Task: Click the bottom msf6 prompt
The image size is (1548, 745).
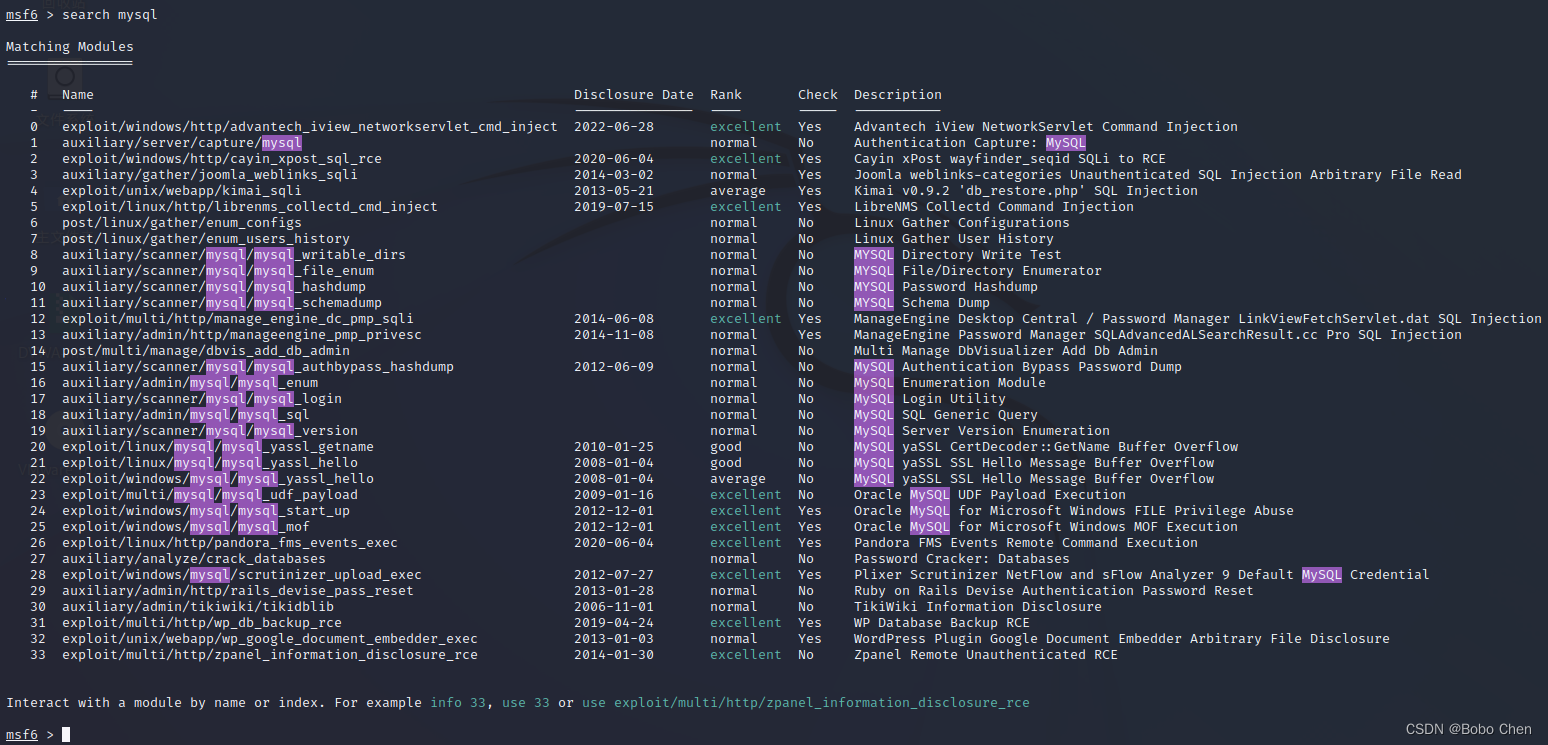Action: (x=20, y=733)
